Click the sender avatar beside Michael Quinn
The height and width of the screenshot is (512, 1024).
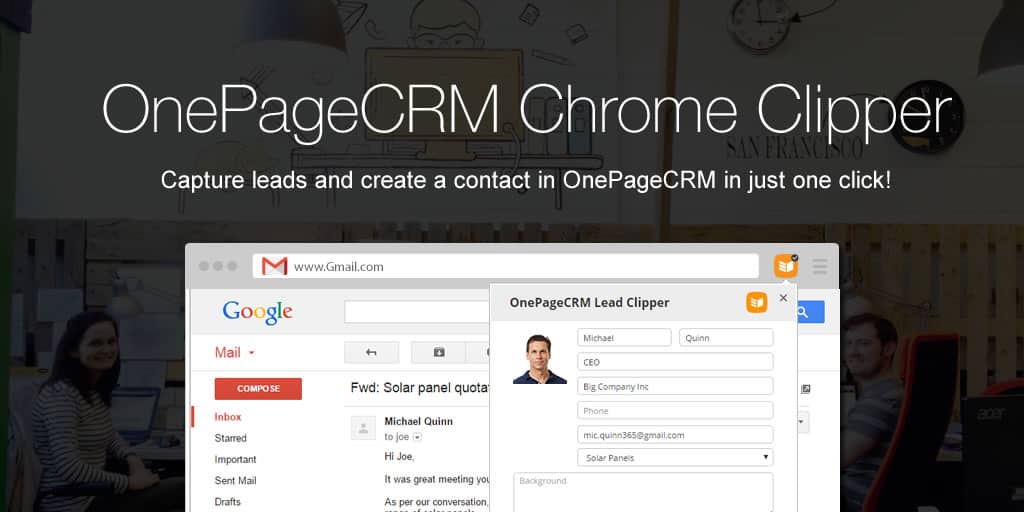363,428
